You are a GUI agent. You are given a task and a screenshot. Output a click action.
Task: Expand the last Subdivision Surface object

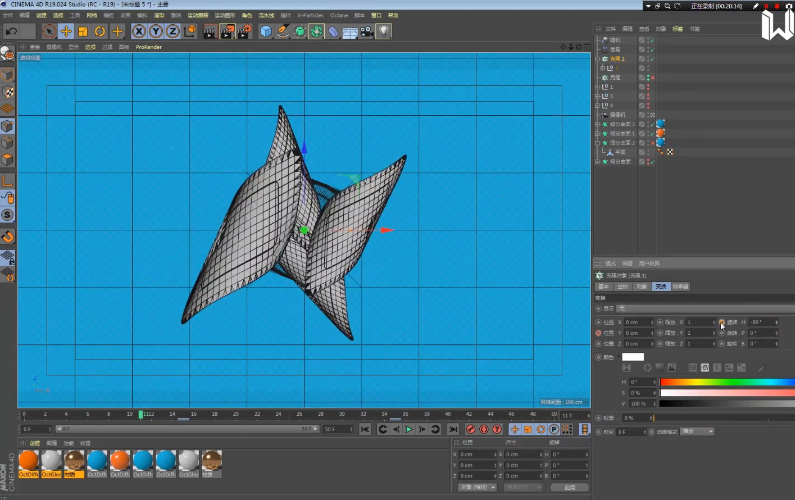(x=597, y=162)
